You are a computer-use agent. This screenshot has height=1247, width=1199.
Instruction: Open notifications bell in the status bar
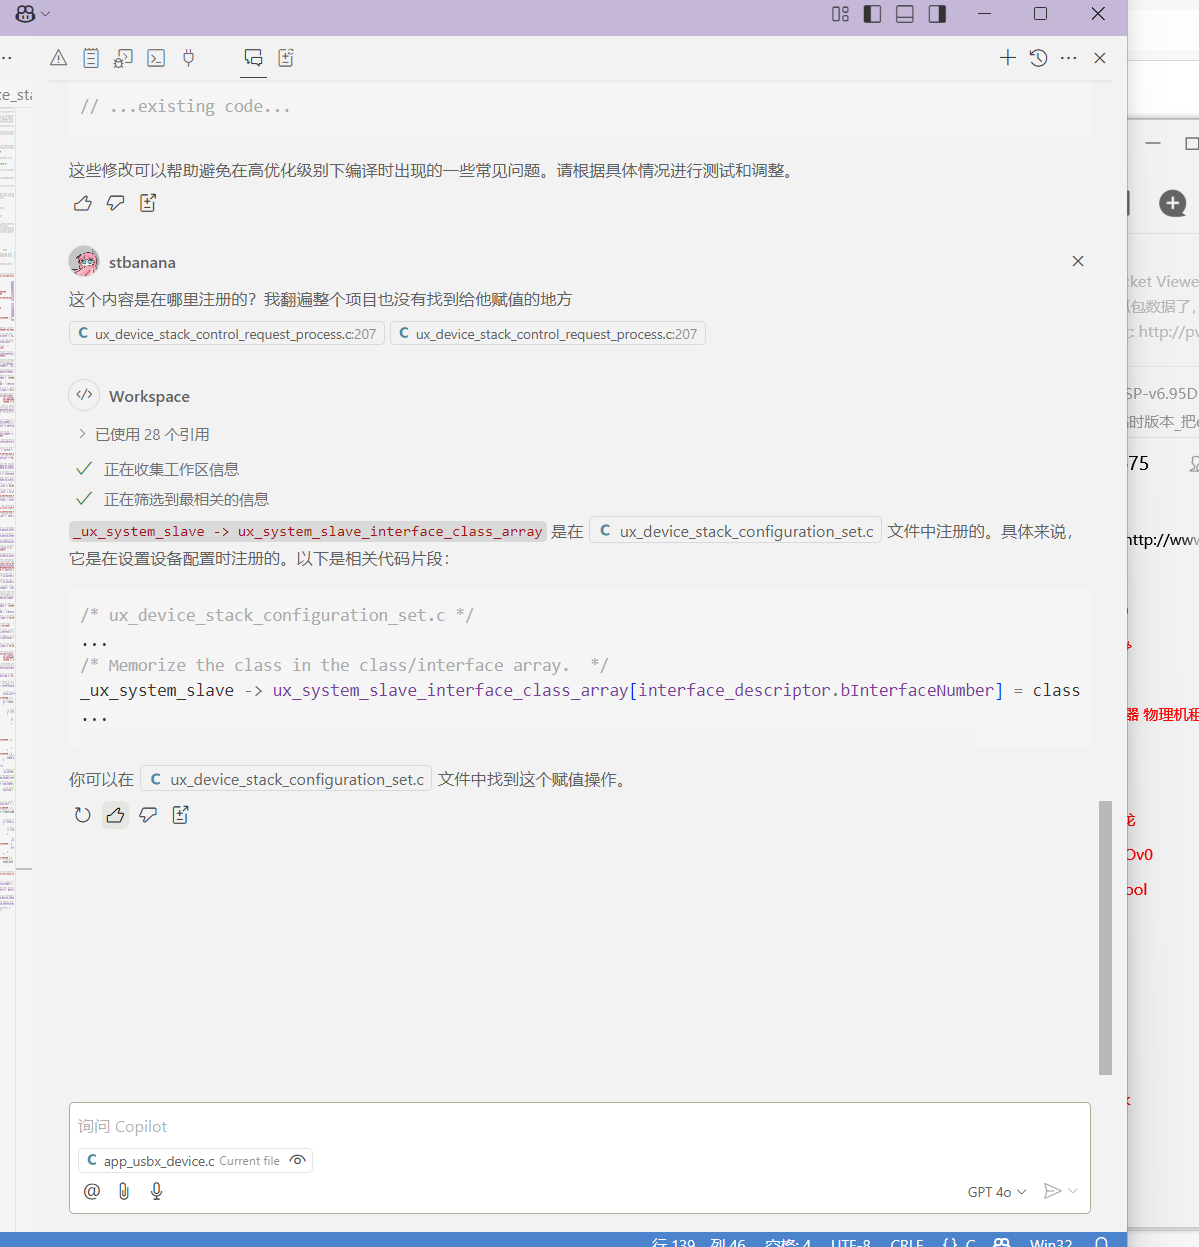click(1102, 1242)
